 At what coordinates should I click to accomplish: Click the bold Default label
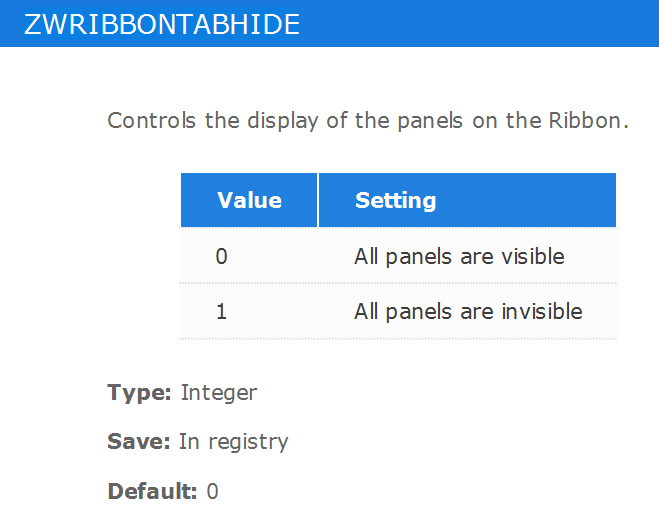pos(152,491)
